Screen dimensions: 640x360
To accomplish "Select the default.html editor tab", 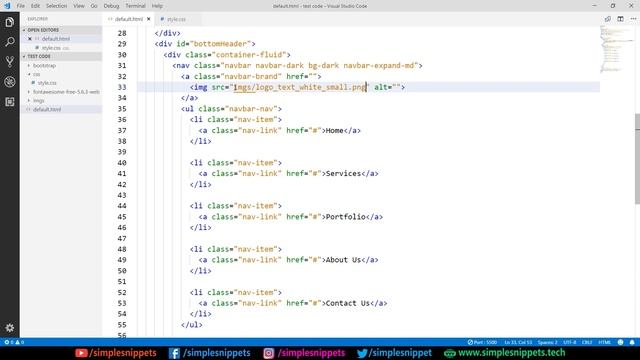I will [129, 19].
